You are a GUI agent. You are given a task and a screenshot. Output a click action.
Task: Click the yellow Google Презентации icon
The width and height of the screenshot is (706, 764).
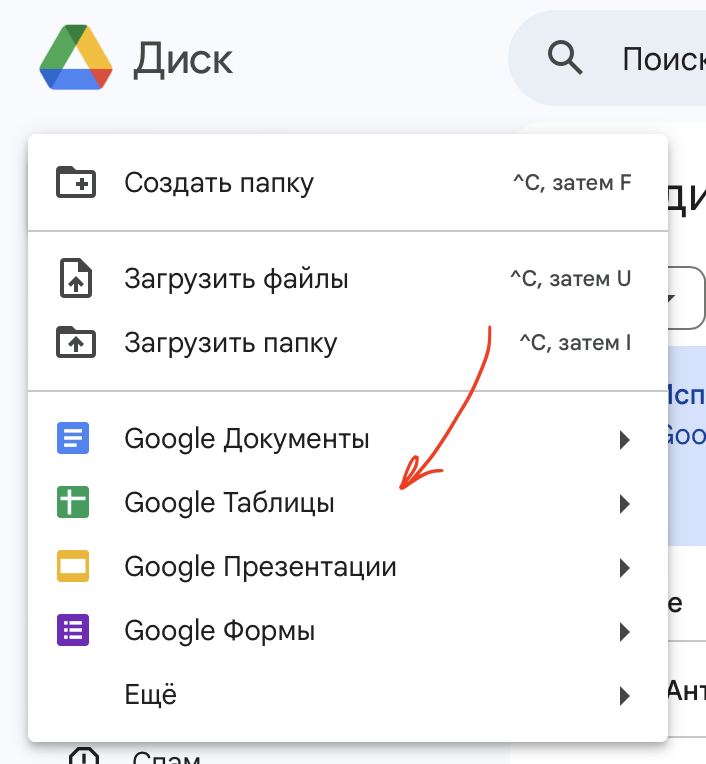[74, 567]
